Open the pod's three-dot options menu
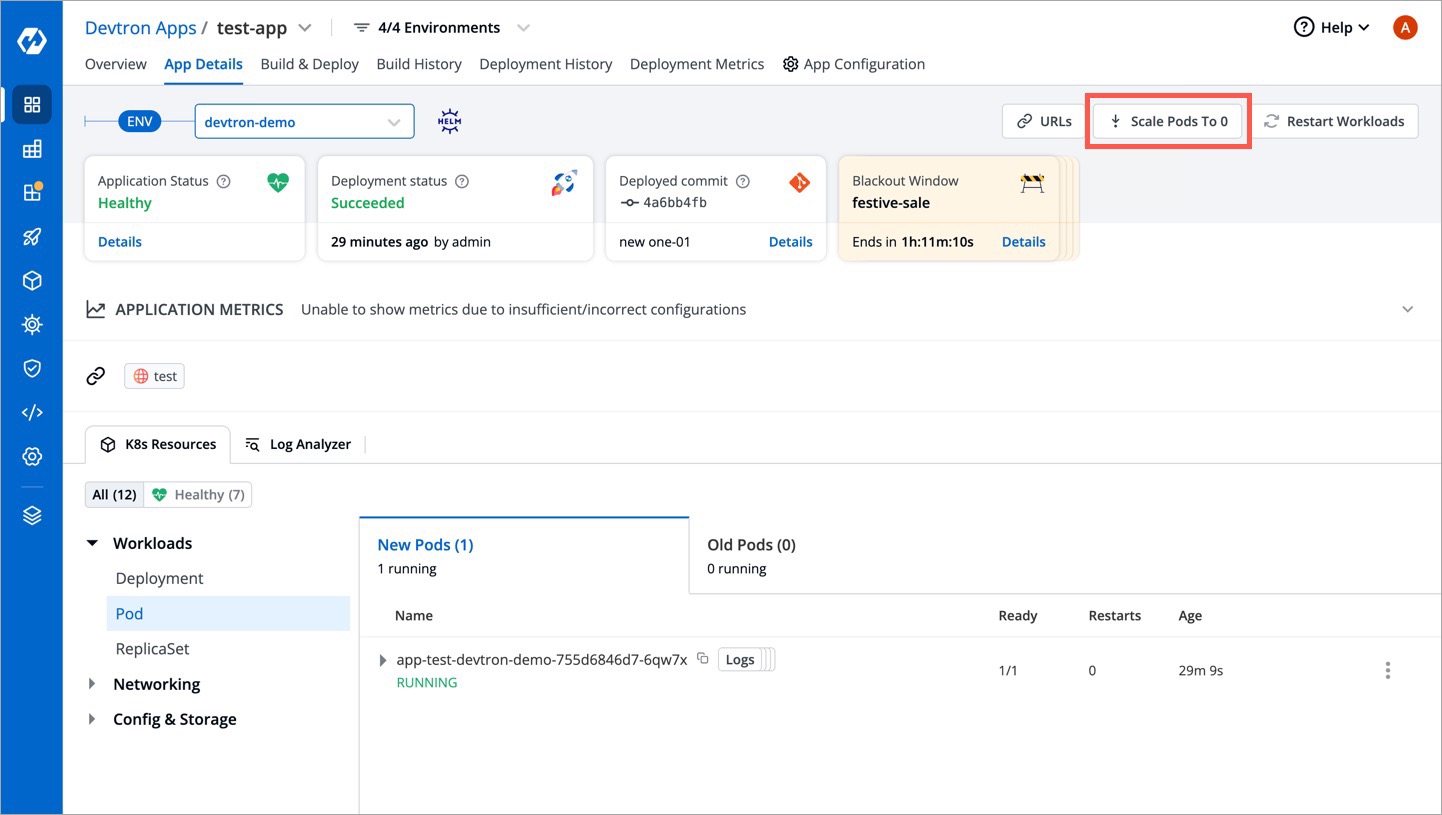This screenshot has width=1442, height=815. (x=1387, y=671)
